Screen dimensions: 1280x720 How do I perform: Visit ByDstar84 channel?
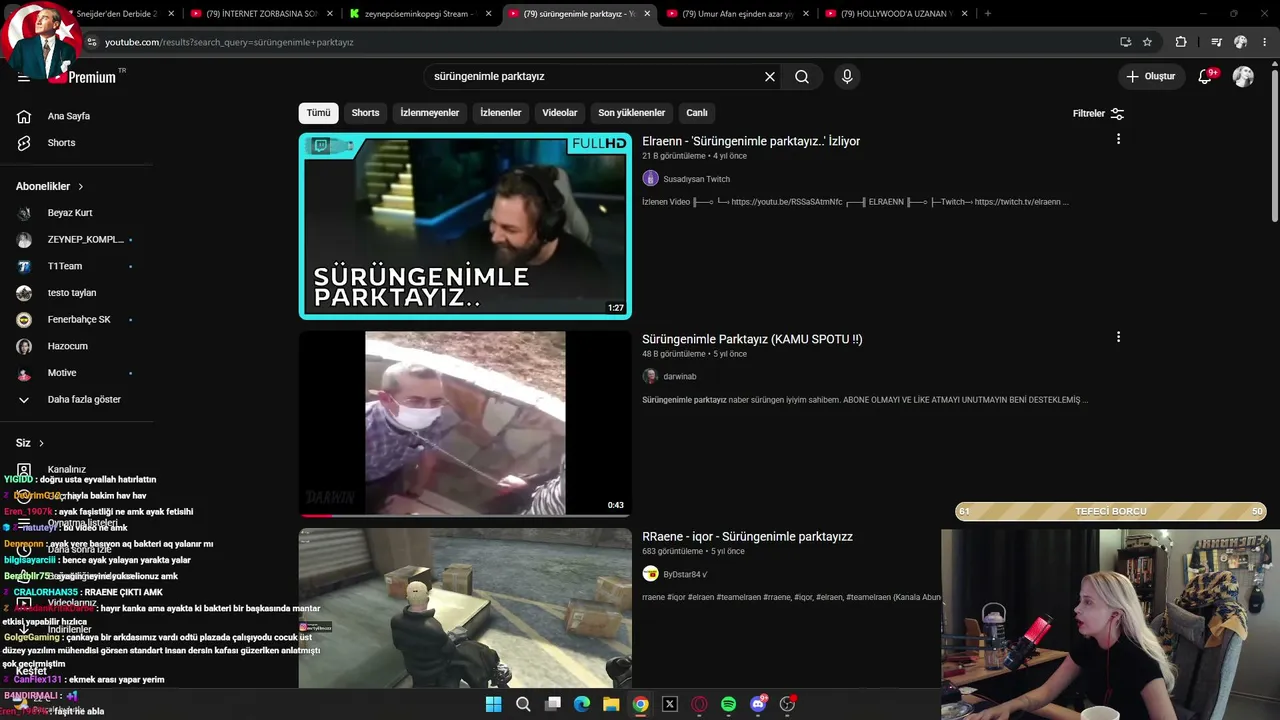[x=685, y=575]
